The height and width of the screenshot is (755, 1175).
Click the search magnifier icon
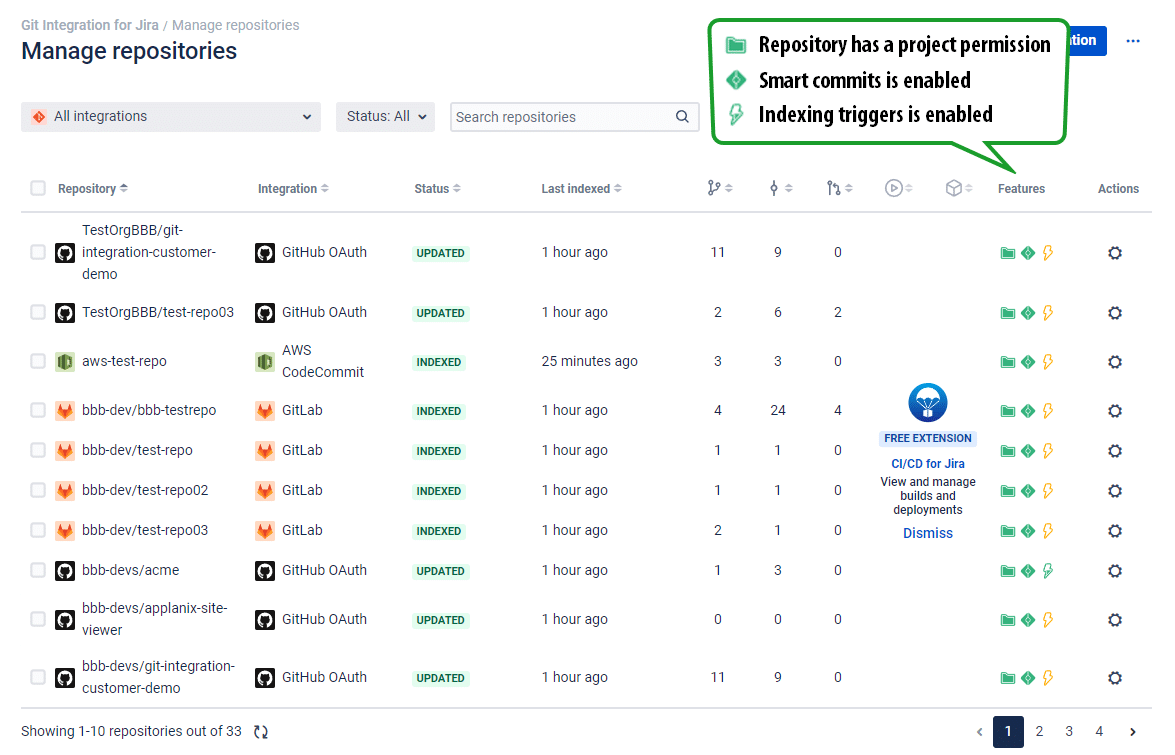point(682,117)
